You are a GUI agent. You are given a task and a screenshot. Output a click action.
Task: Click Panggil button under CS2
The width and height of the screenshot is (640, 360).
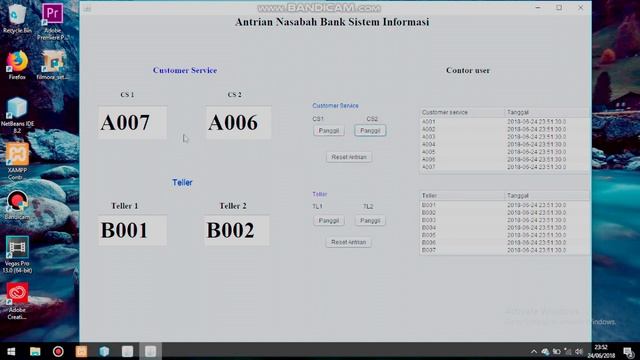pyautogui.click(x=370, y=131)
